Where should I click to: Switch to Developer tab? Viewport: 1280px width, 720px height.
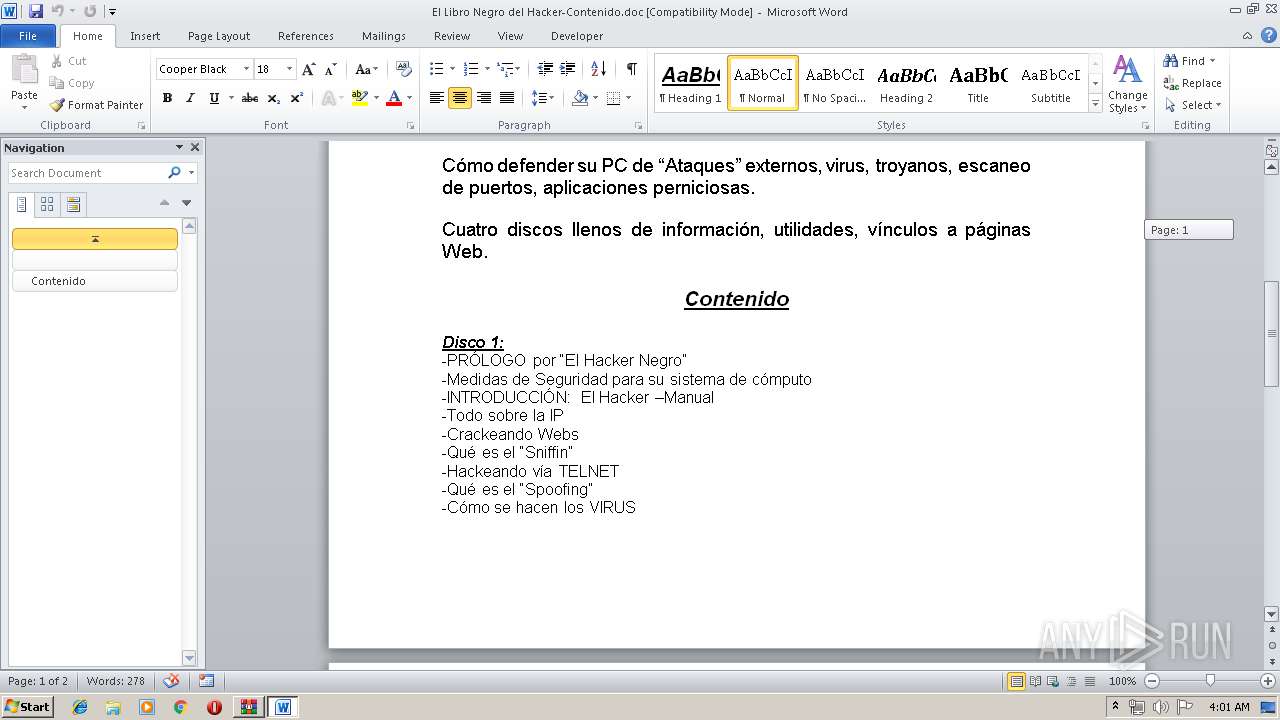click(x=577, y=36)
